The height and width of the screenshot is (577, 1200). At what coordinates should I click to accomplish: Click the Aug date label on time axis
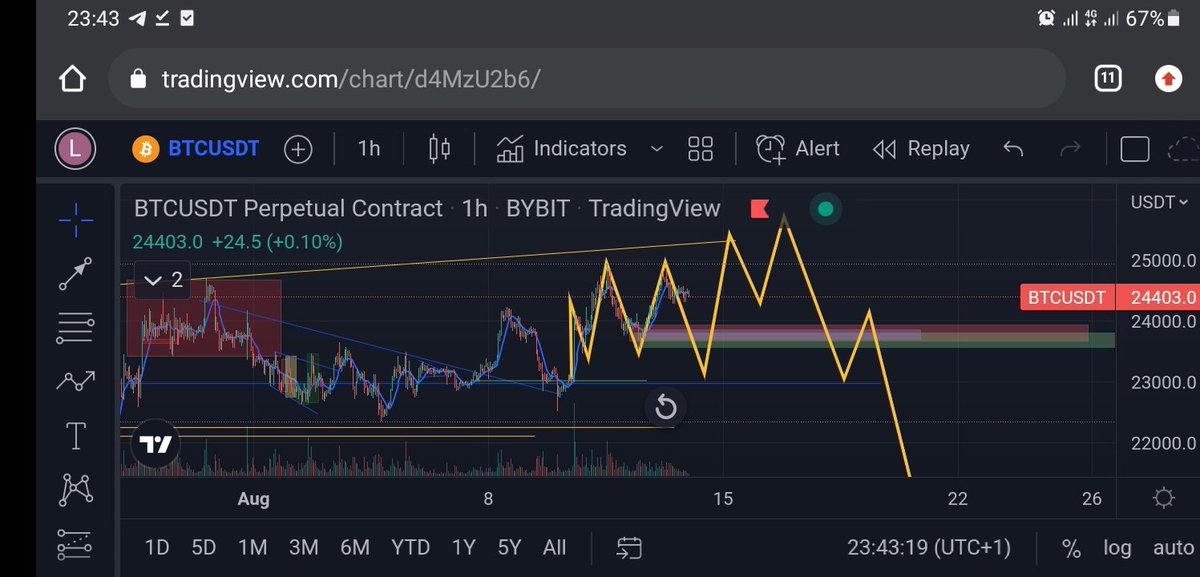[x=253, y=499]
